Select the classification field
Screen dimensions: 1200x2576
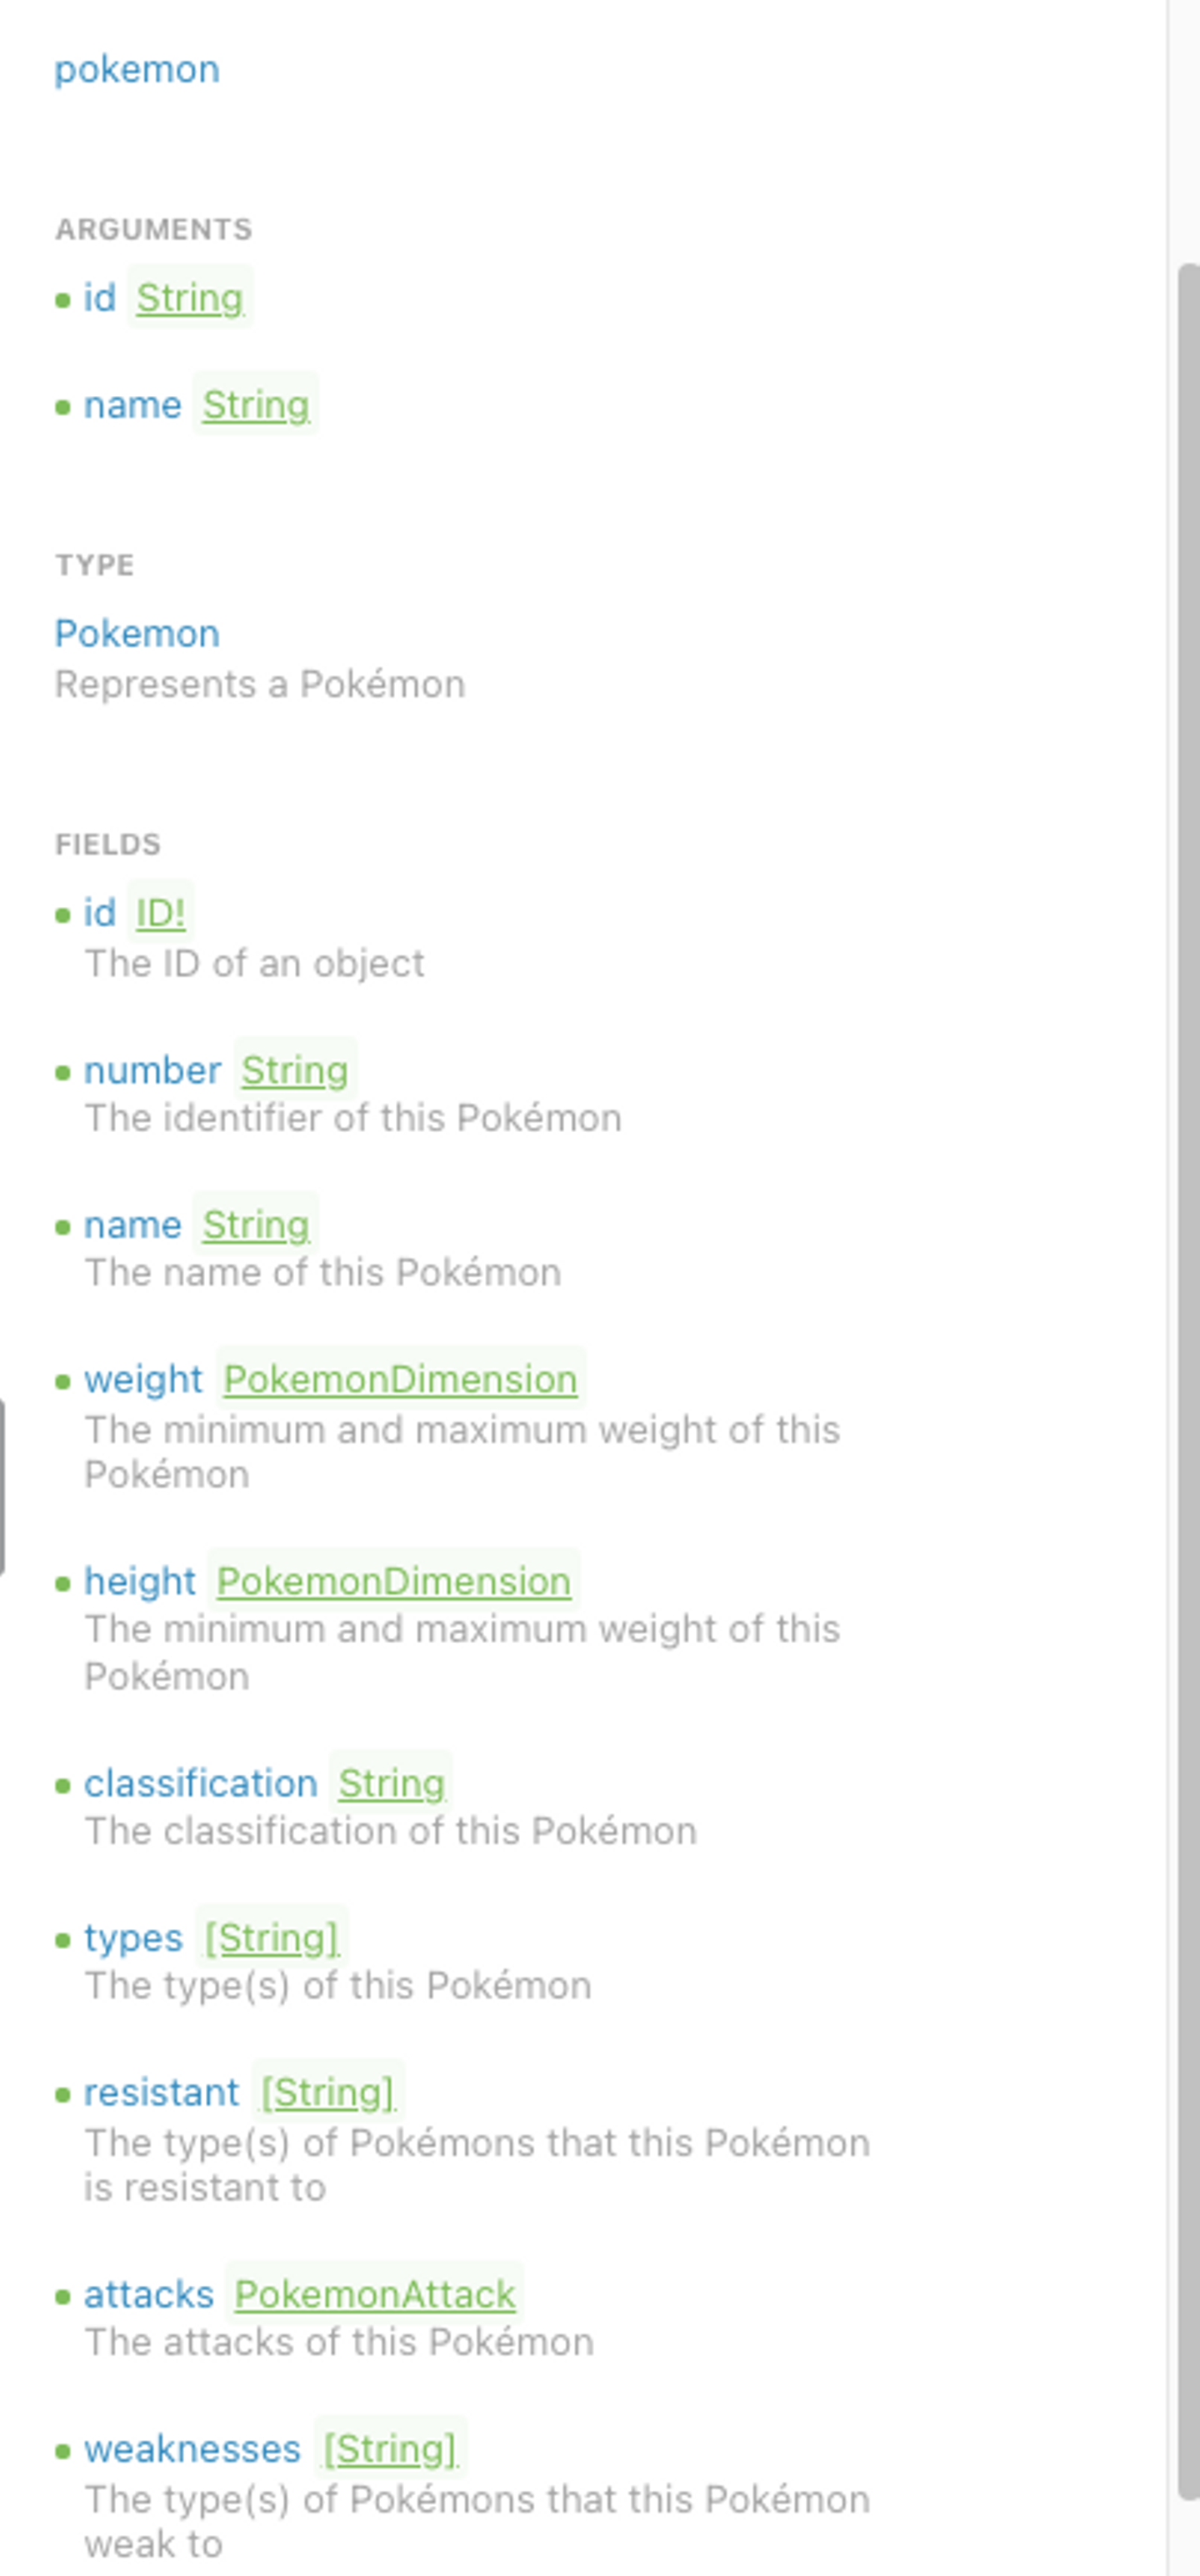pyautogui.click(x=200, y=1784)
